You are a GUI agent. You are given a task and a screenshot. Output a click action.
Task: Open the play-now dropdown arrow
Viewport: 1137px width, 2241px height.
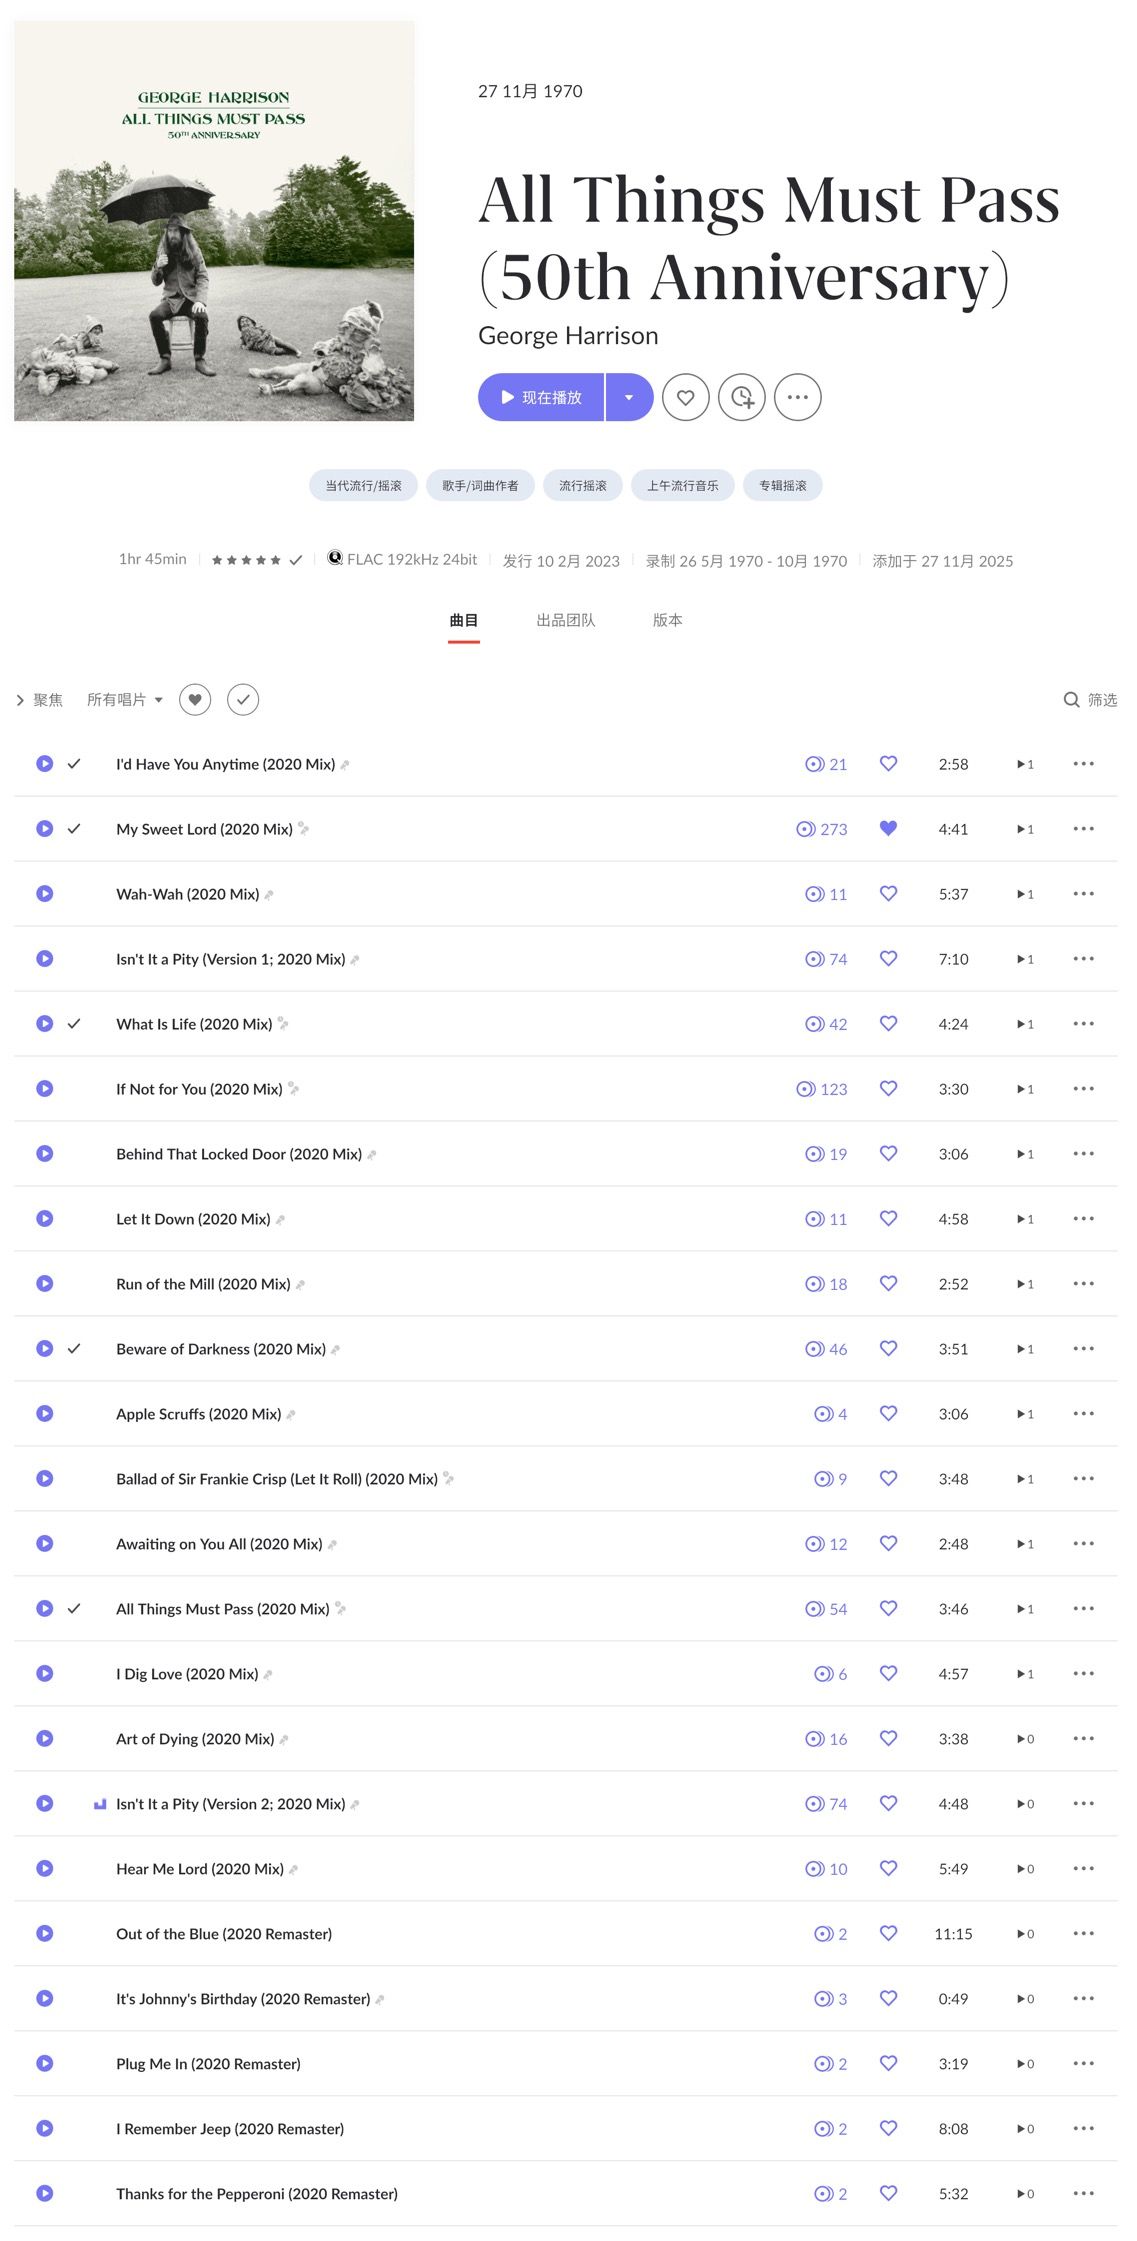(629, 398)
